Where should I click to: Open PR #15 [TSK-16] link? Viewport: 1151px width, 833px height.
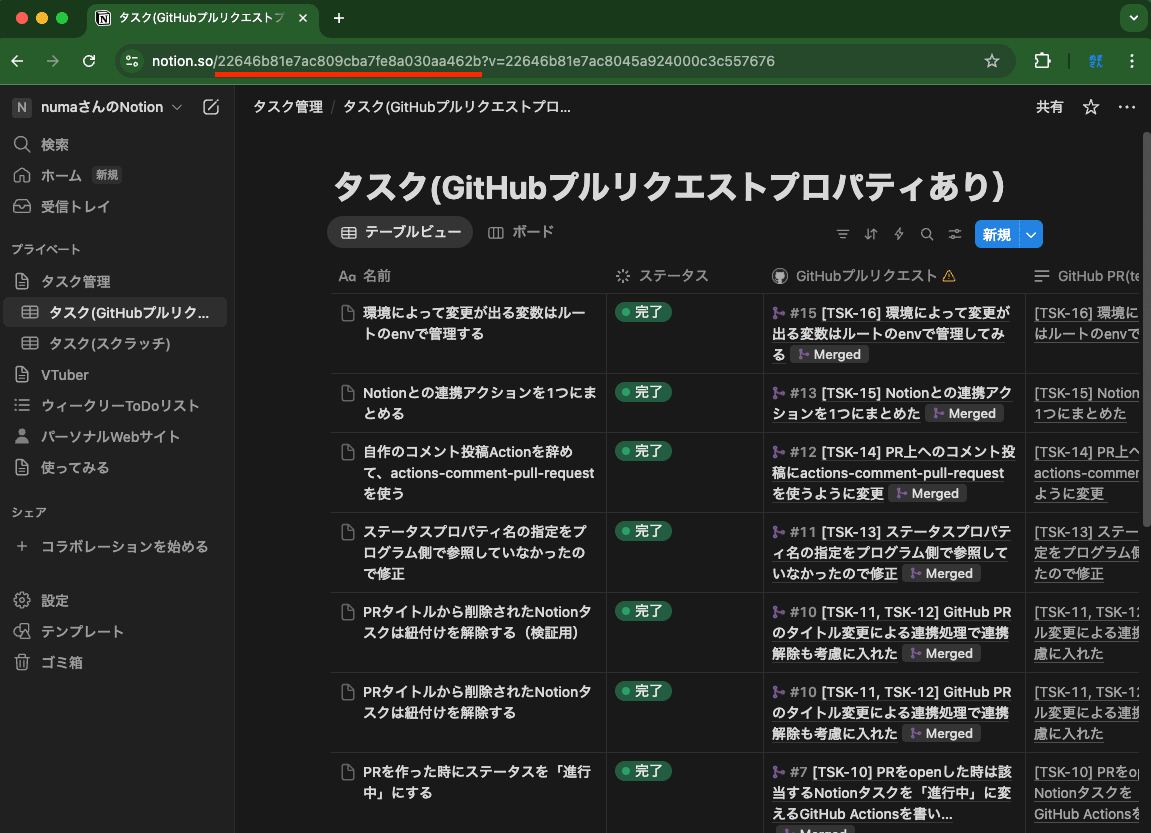pos(891,333)
